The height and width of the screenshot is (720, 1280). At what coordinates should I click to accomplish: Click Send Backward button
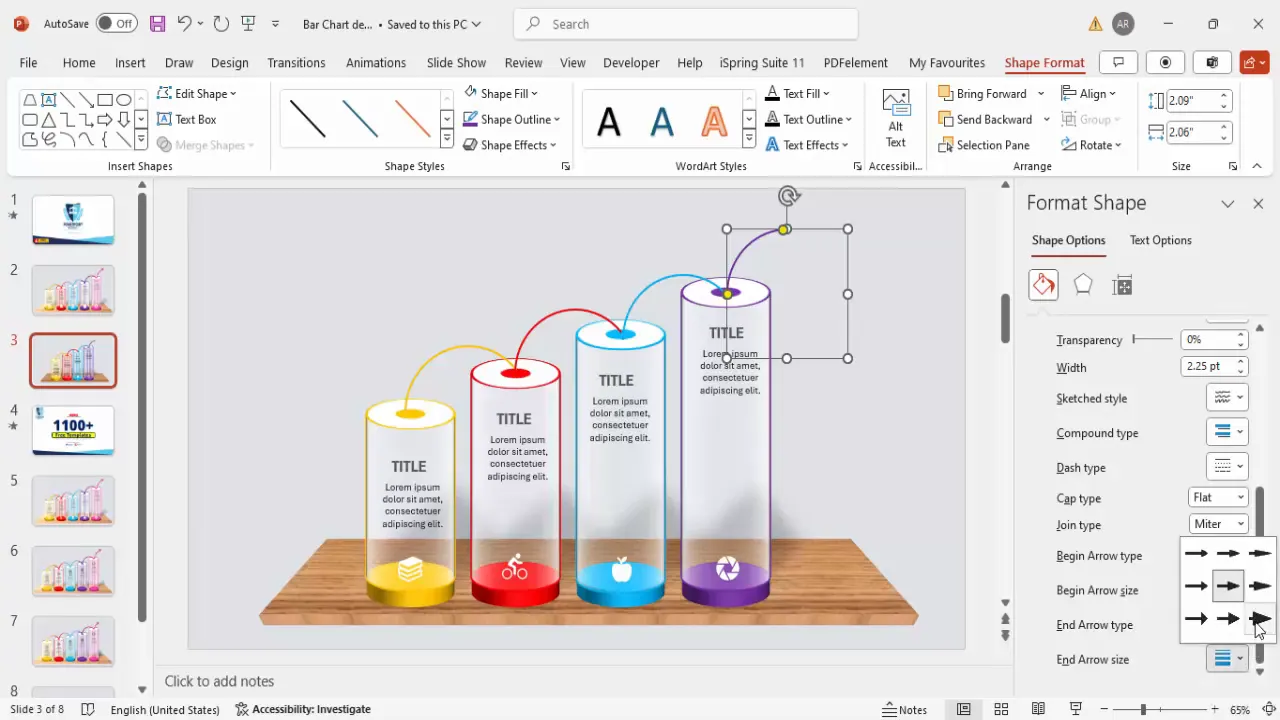[985, 119]
